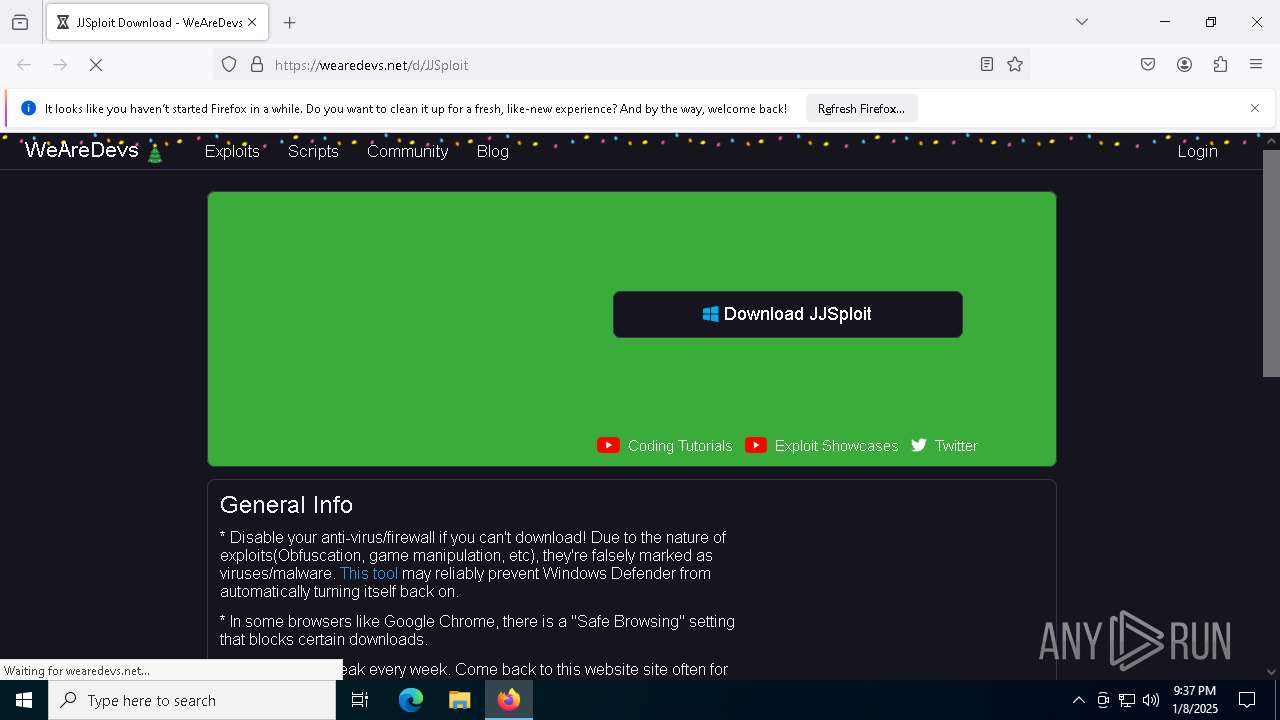Open Firefox account icon

pos(1184,65)
